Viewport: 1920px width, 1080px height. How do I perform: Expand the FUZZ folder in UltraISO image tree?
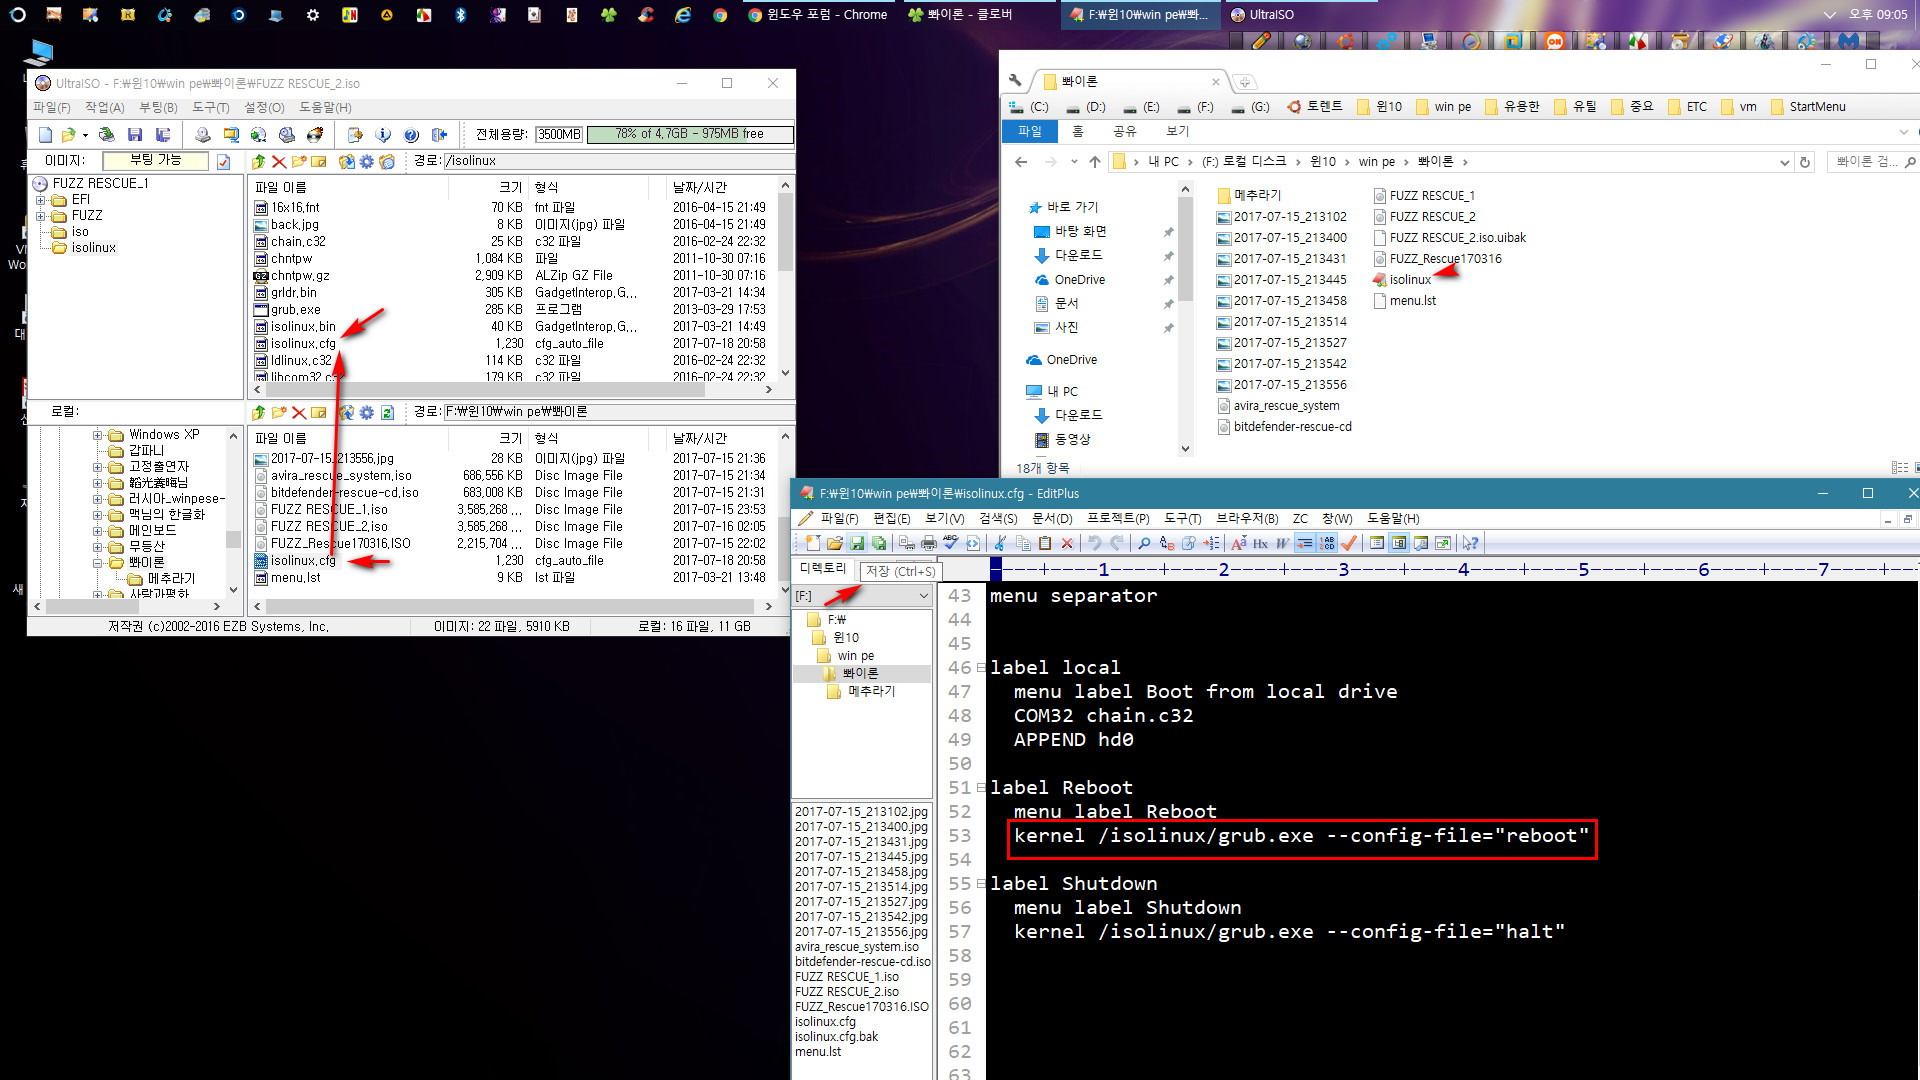[x=41, y=216]
